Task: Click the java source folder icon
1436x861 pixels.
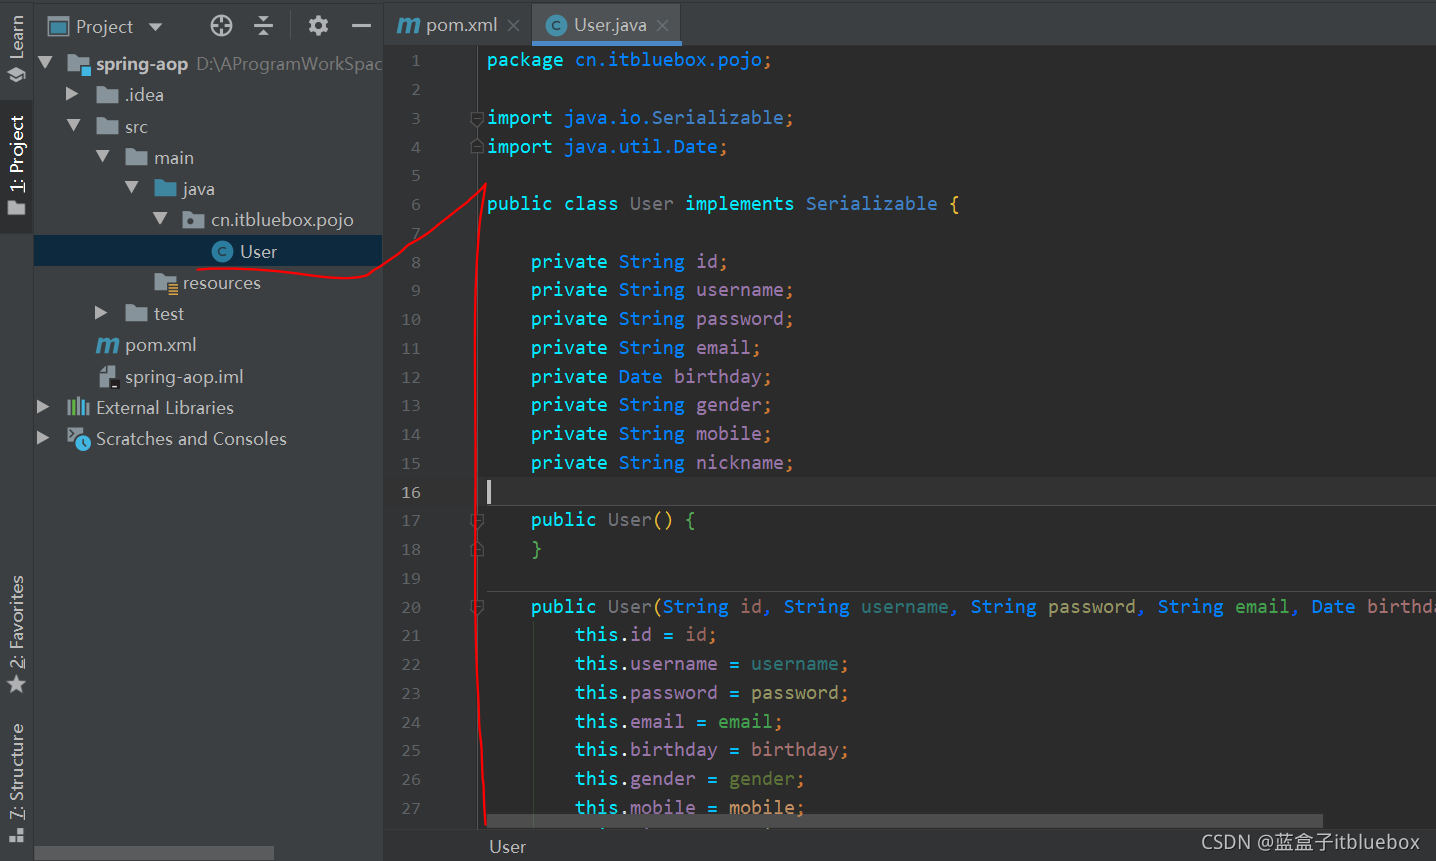Action: 166,189
